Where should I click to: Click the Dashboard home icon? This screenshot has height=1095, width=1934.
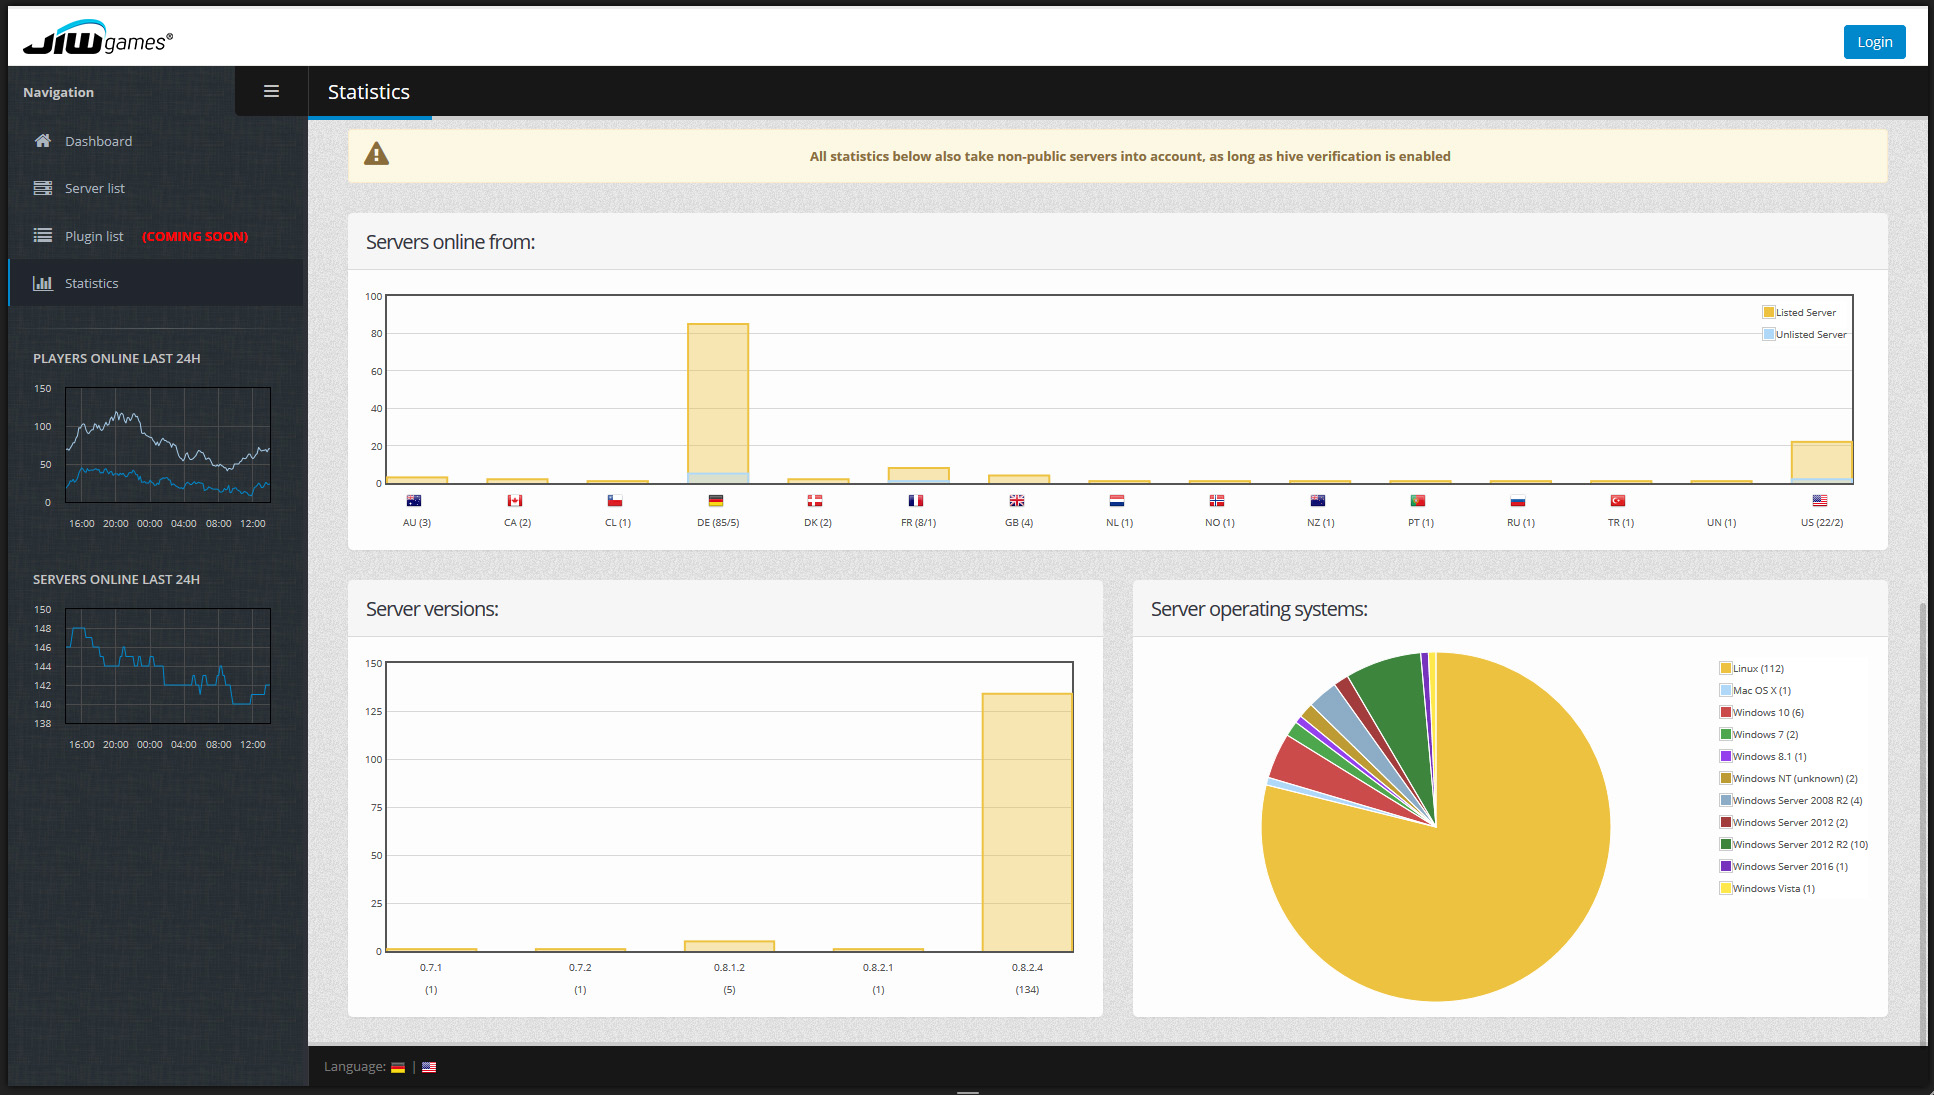click(x=42, y=141)
